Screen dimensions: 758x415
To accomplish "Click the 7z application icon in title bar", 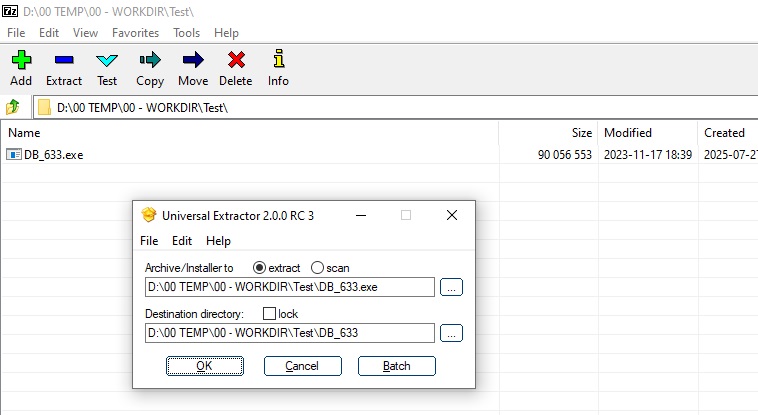I will point(10,11).
